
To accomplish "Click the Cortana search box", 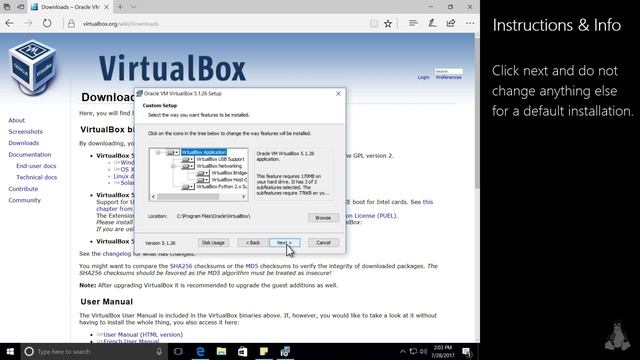I will (94, 351).
